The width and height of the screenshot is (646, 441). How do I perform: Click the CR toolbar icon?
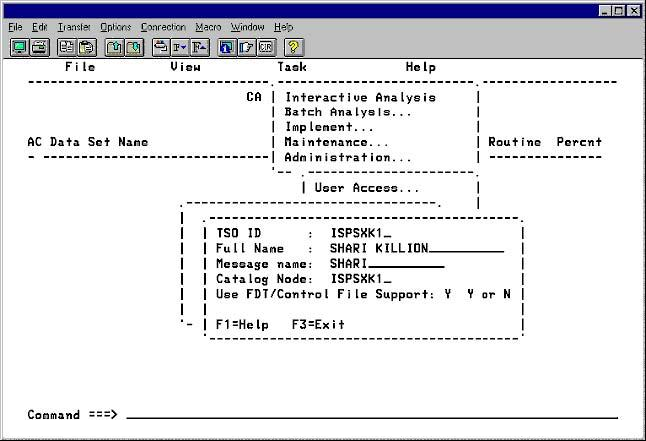pos(266,47)
